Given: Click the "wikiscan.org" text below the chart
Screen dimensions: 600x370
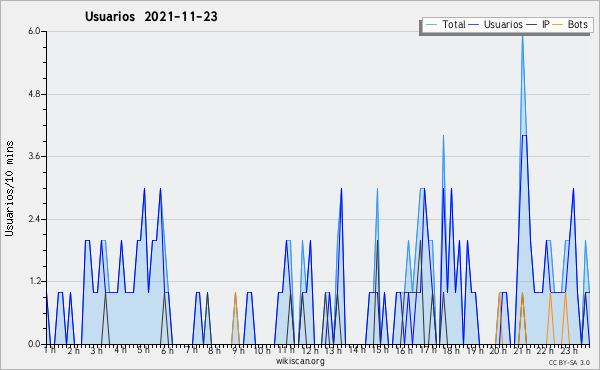Looking at the screenshot, I should [300, 361].
